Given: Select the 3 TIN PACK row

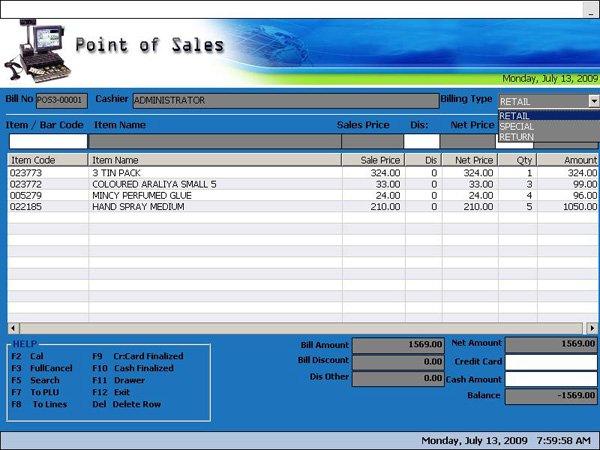Looking at the screenshot, I should [215, 173].
